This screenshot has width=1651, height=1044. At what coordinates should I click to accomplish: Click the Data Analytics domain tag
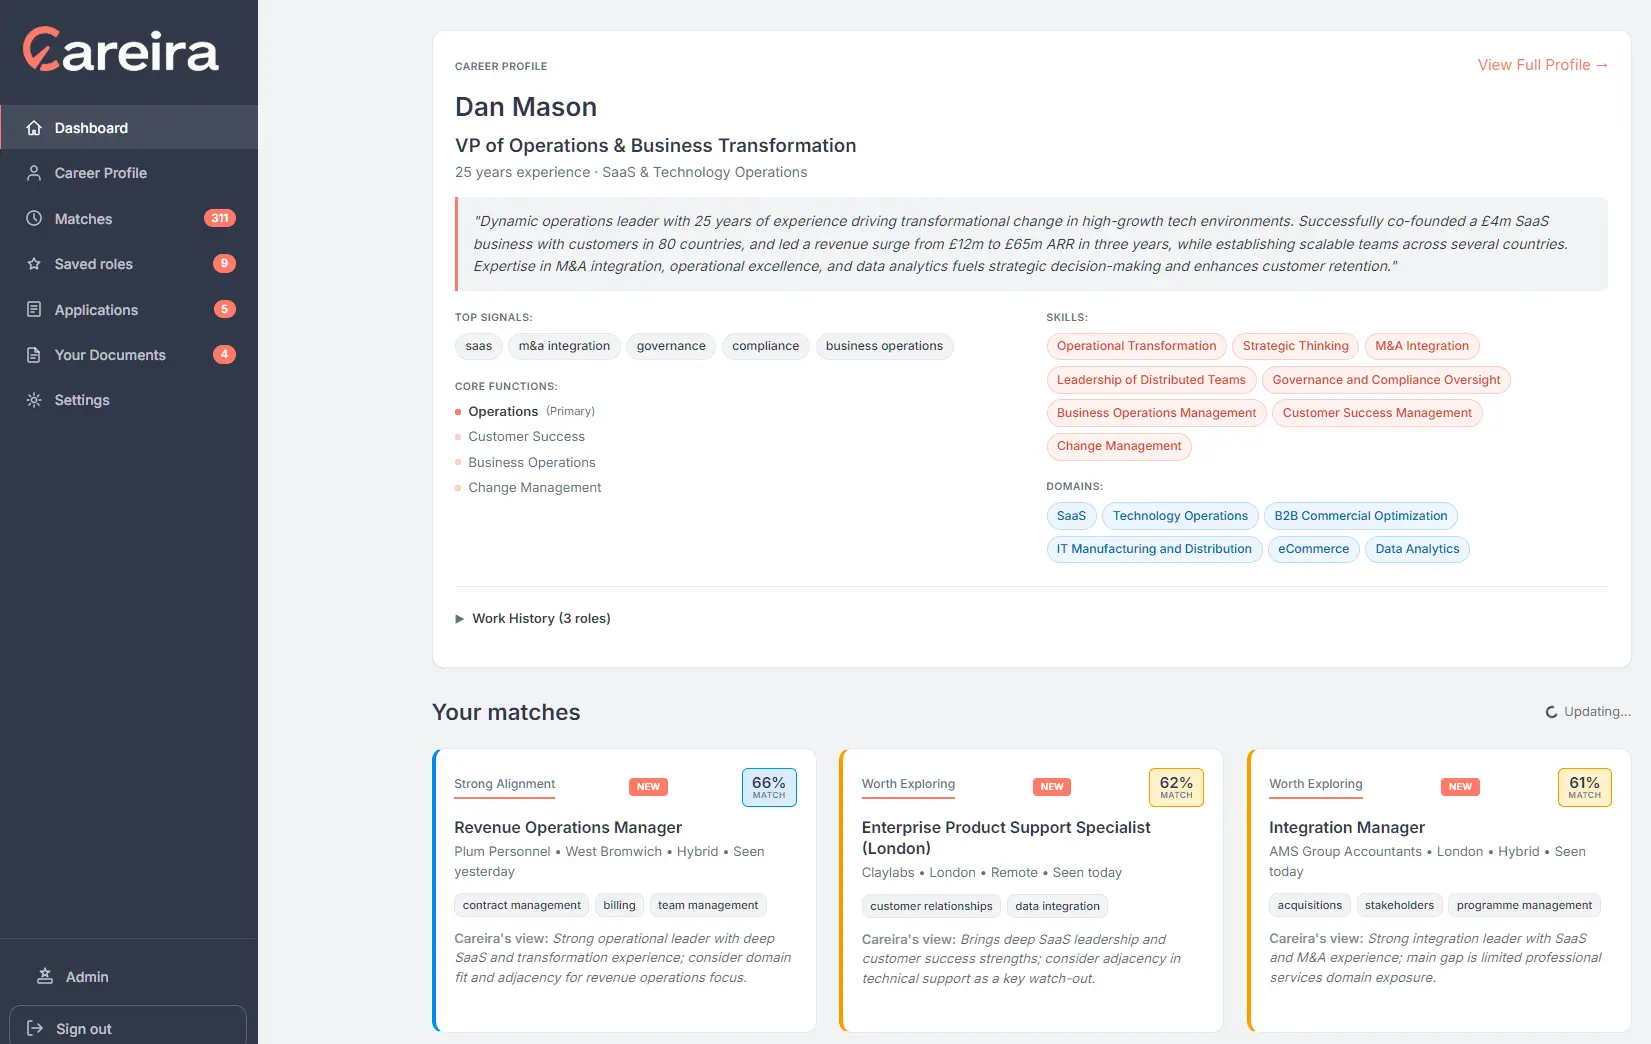[x=1417, y=549]
